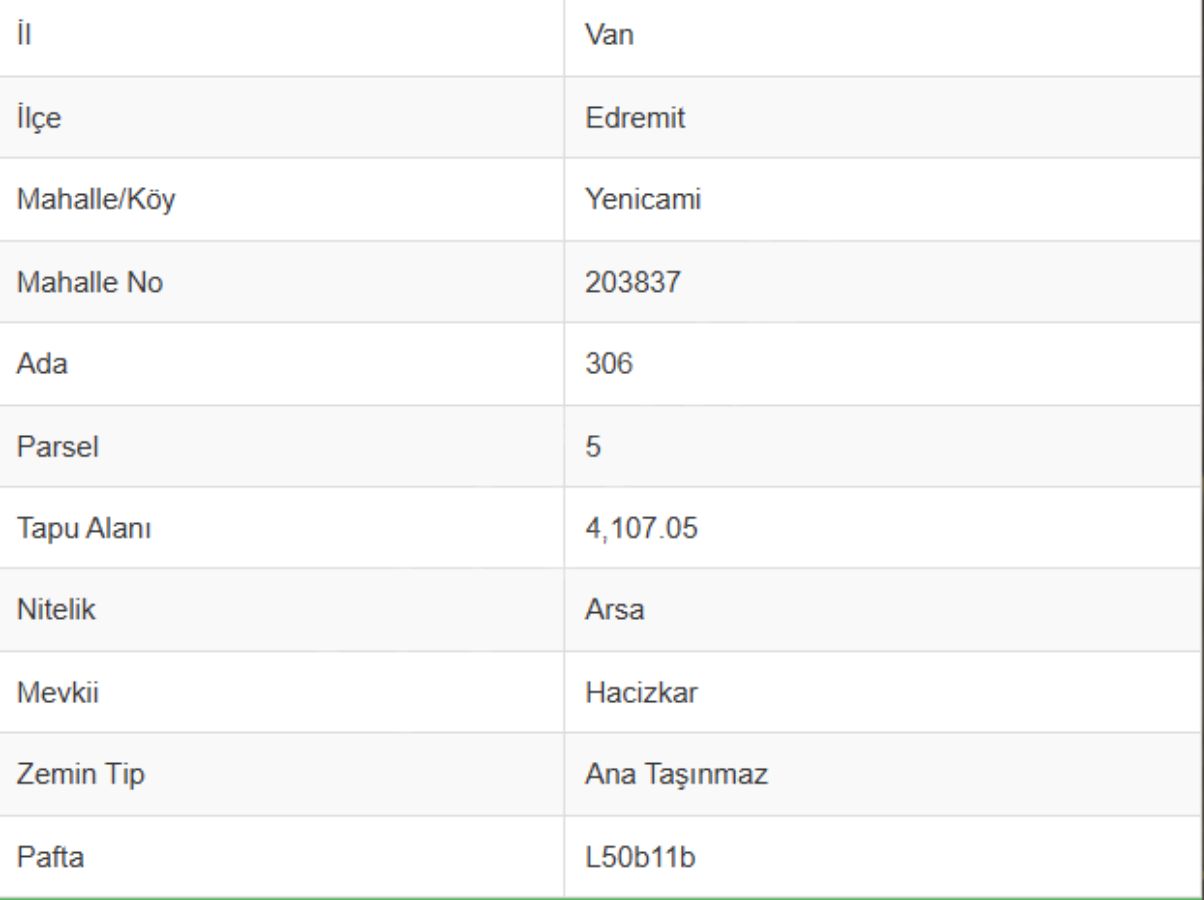This screenshot has width=1204, height=900.
Task: Click the Parsel value 5
Action: (592, 448)
